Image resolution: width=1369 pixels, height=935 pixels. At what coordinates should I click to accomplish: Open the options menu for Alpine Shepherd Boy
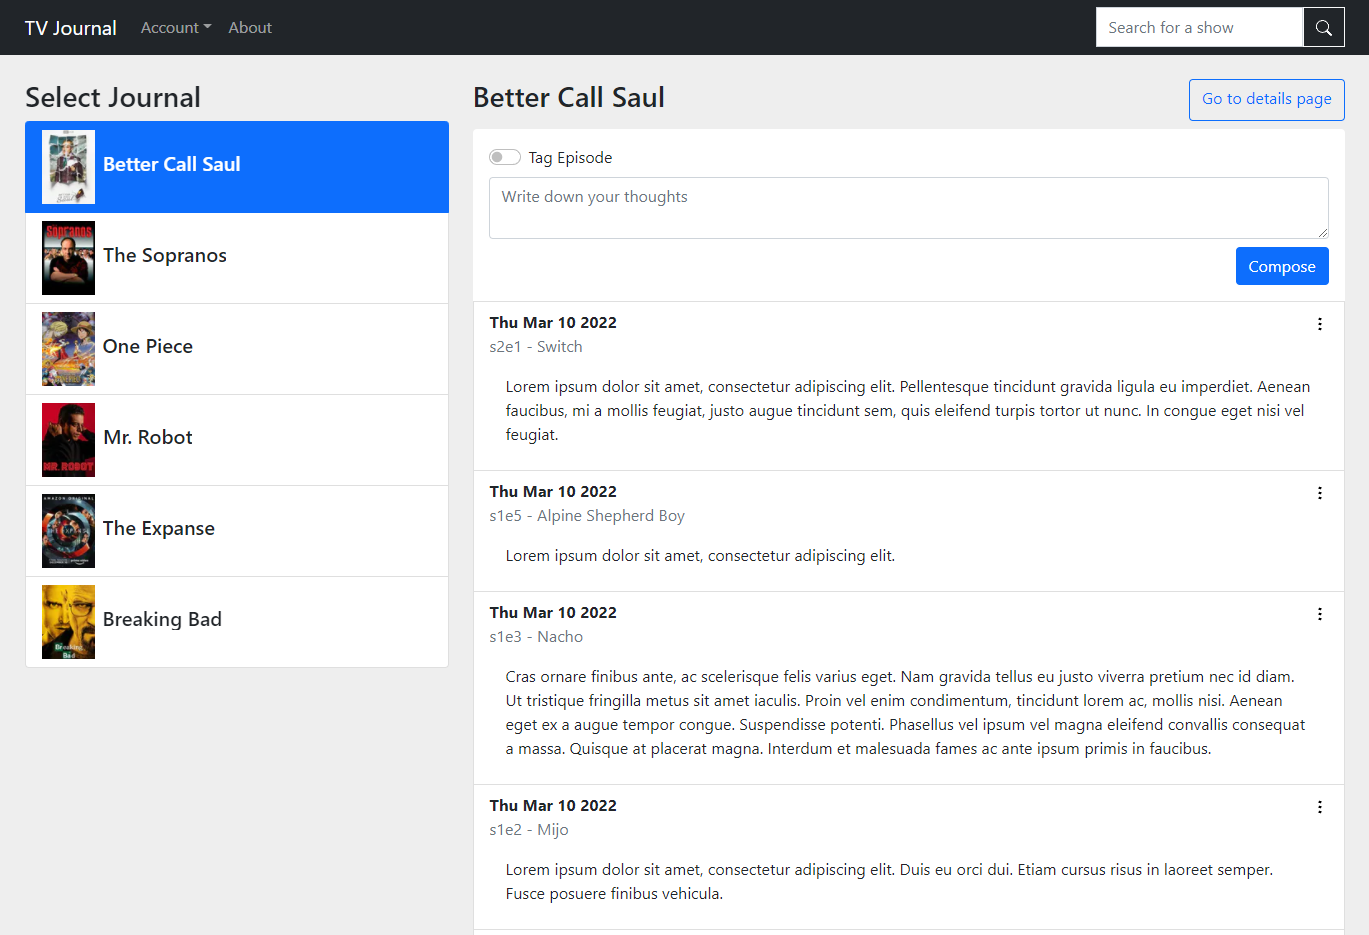coord(1319,493)
